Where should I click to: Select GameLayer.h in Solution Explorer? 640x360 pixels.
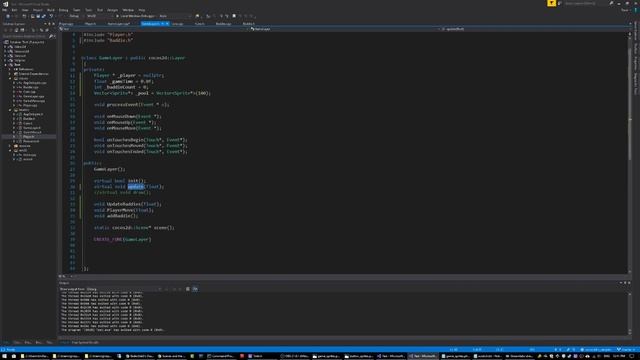pyautogui.click(x=31, y=128)
